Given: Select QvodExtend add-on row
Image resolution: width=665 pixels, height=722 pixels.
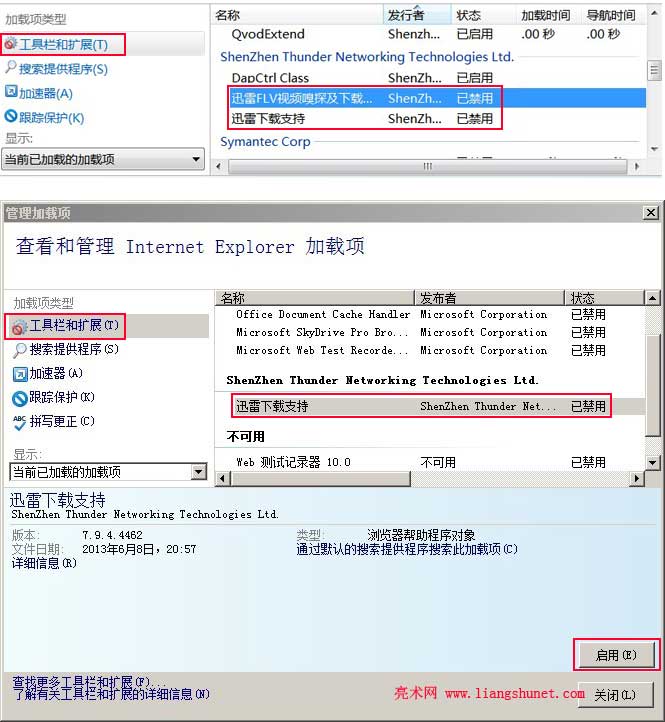Looking at the screenshot, I should (428, 34).
